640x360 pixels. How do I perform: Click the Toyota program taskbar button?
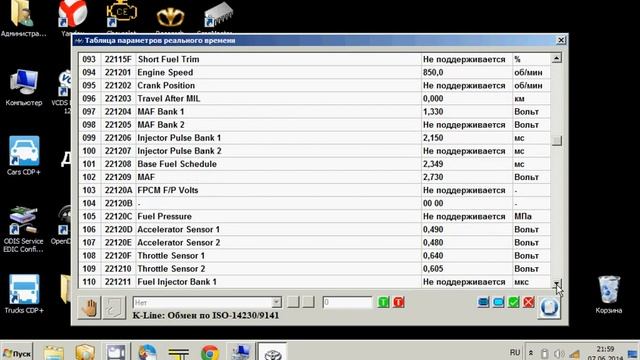[x=272, y=352]
